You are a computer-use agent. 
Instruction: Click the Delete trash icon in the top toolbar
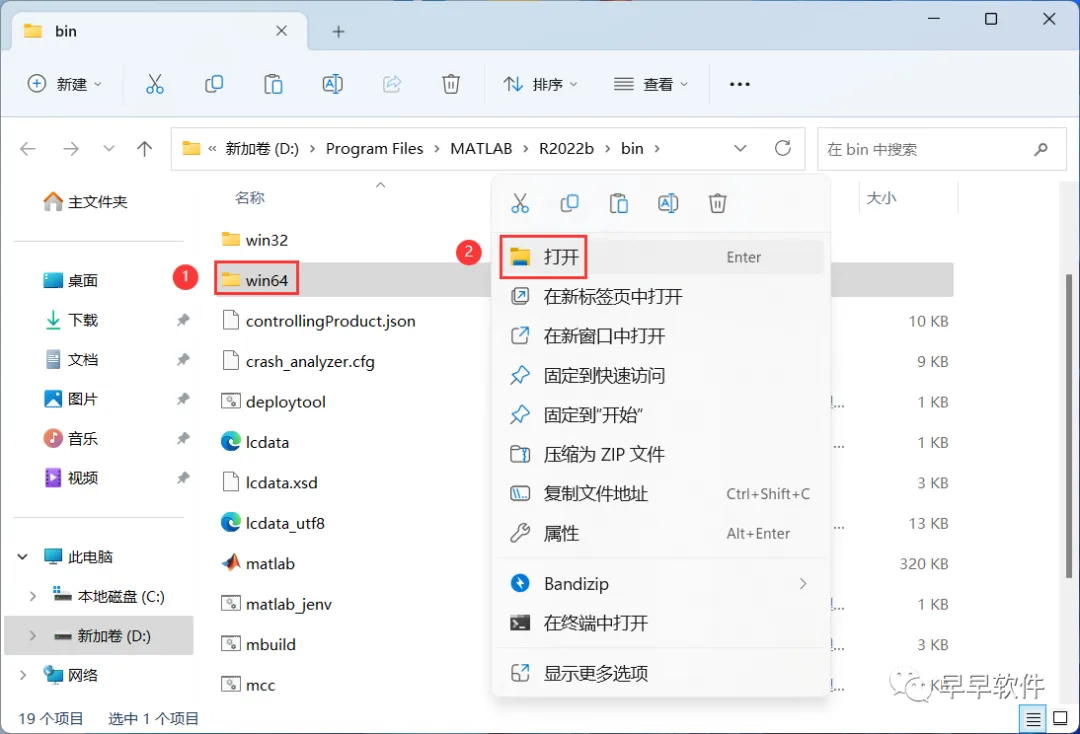450,84
